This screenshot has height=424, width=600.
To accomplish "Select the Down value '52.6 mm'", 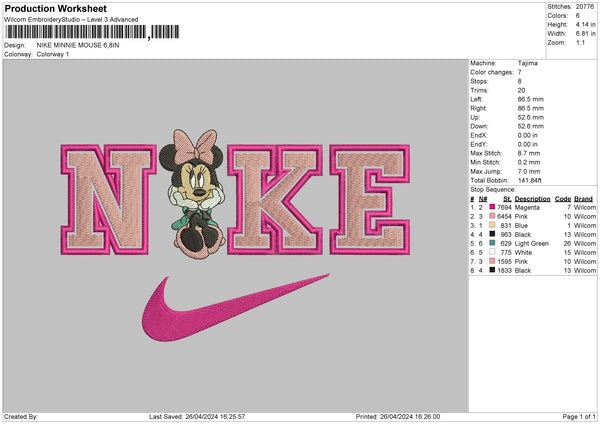I will pos(531,126).
